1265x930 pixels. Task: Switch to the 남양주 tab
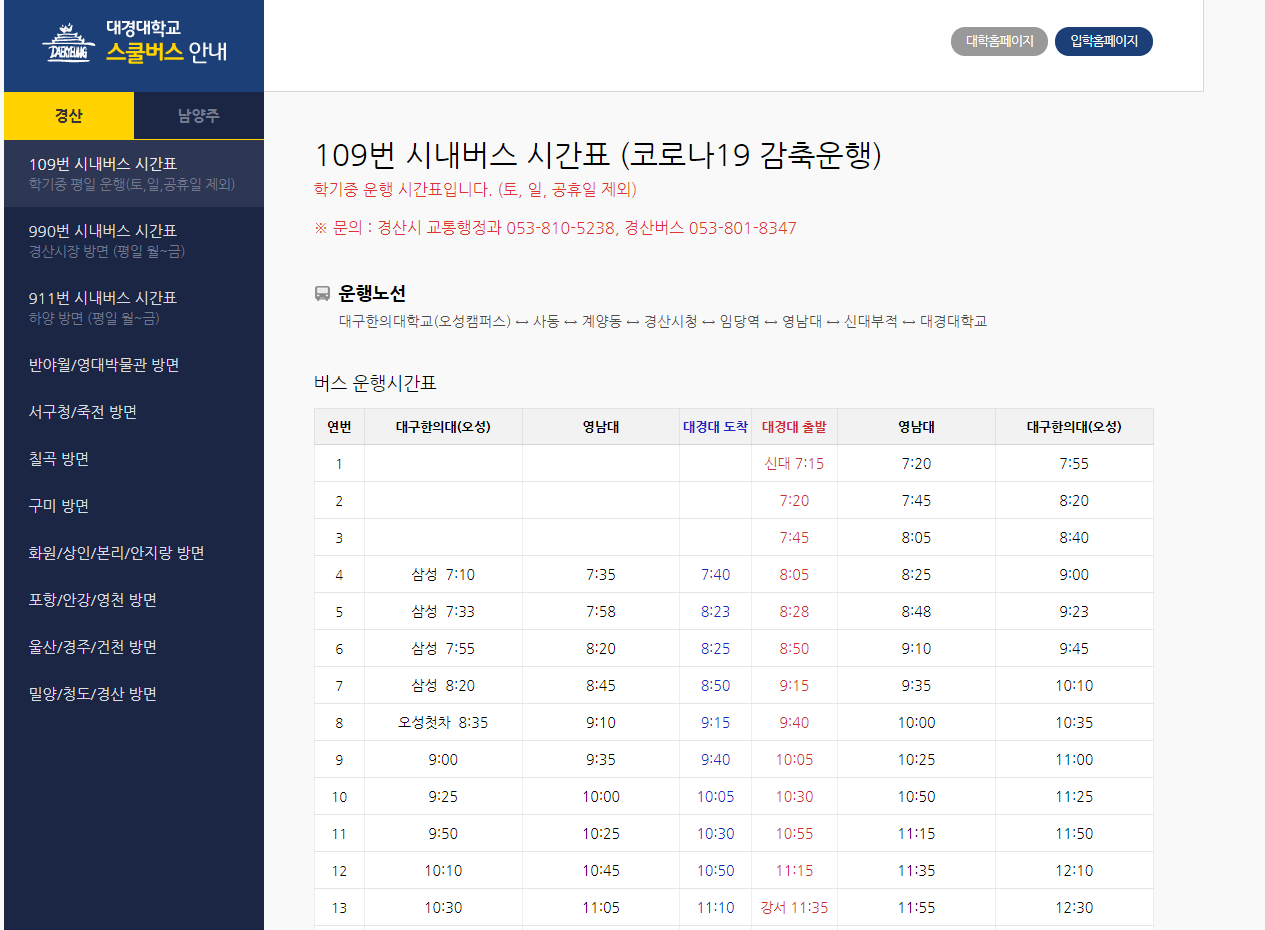pos(199,116)
